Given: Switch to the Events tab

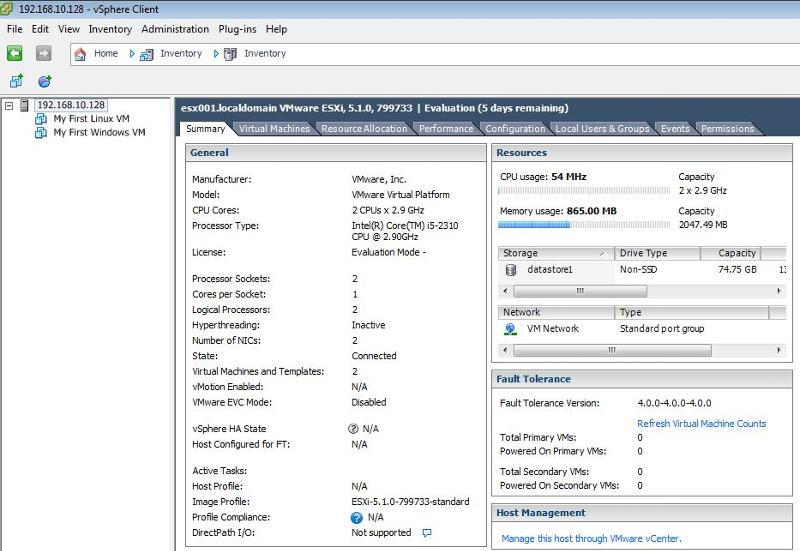Looking at the screenshot, I should [x=676, y=129].
